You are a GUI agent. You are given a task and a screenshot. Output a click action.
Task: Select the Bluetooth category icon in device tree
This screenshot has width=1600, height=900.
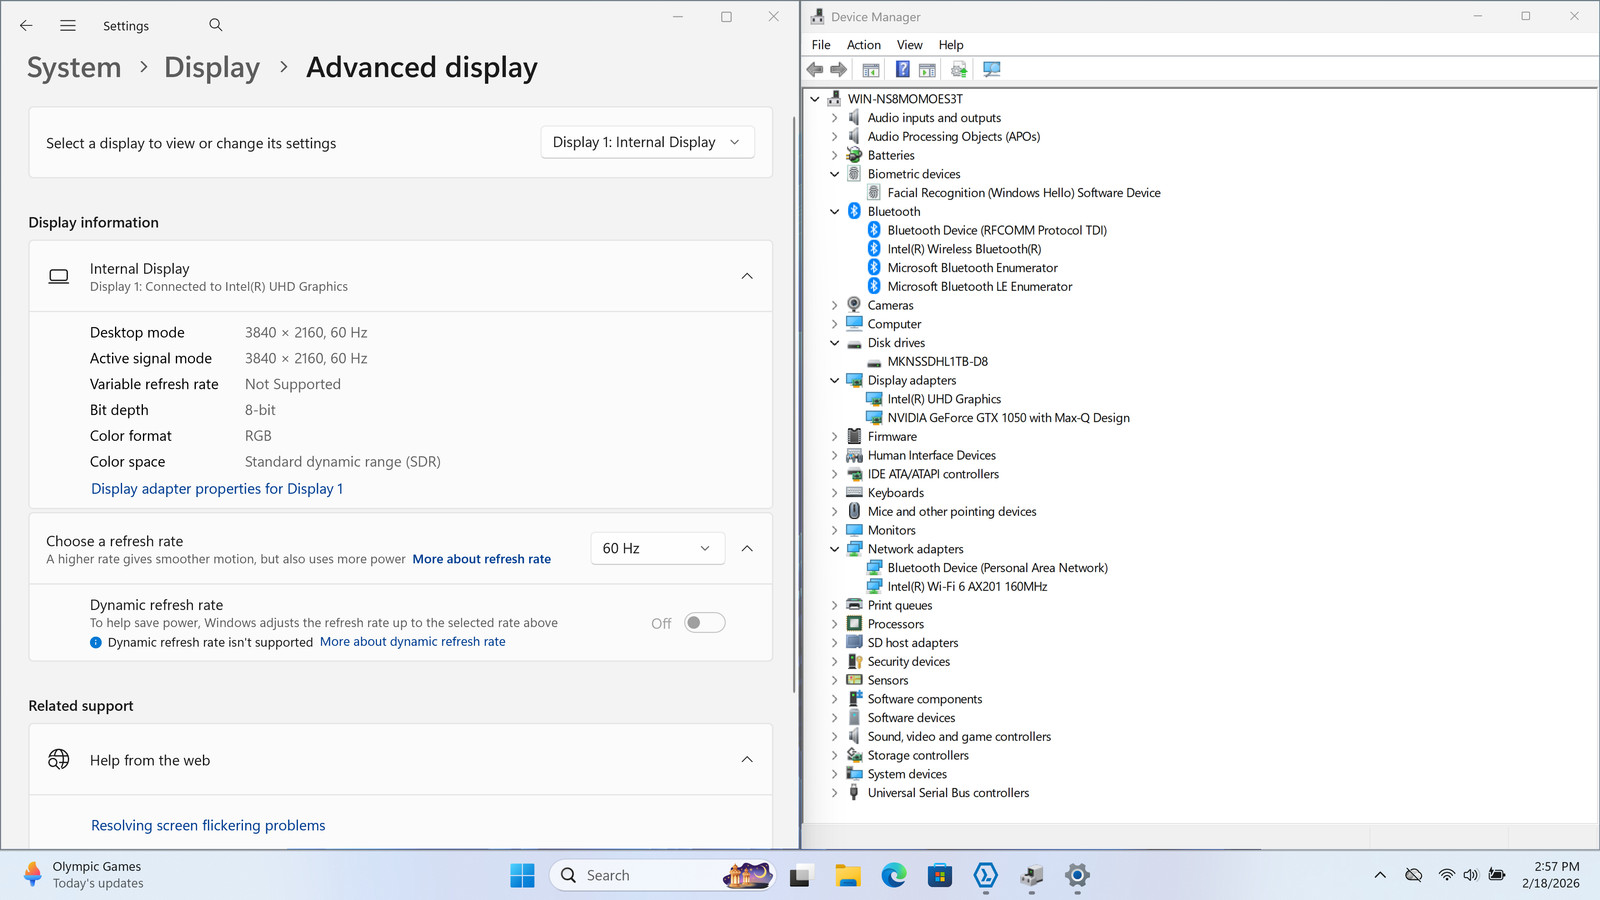tap(854, 211)
